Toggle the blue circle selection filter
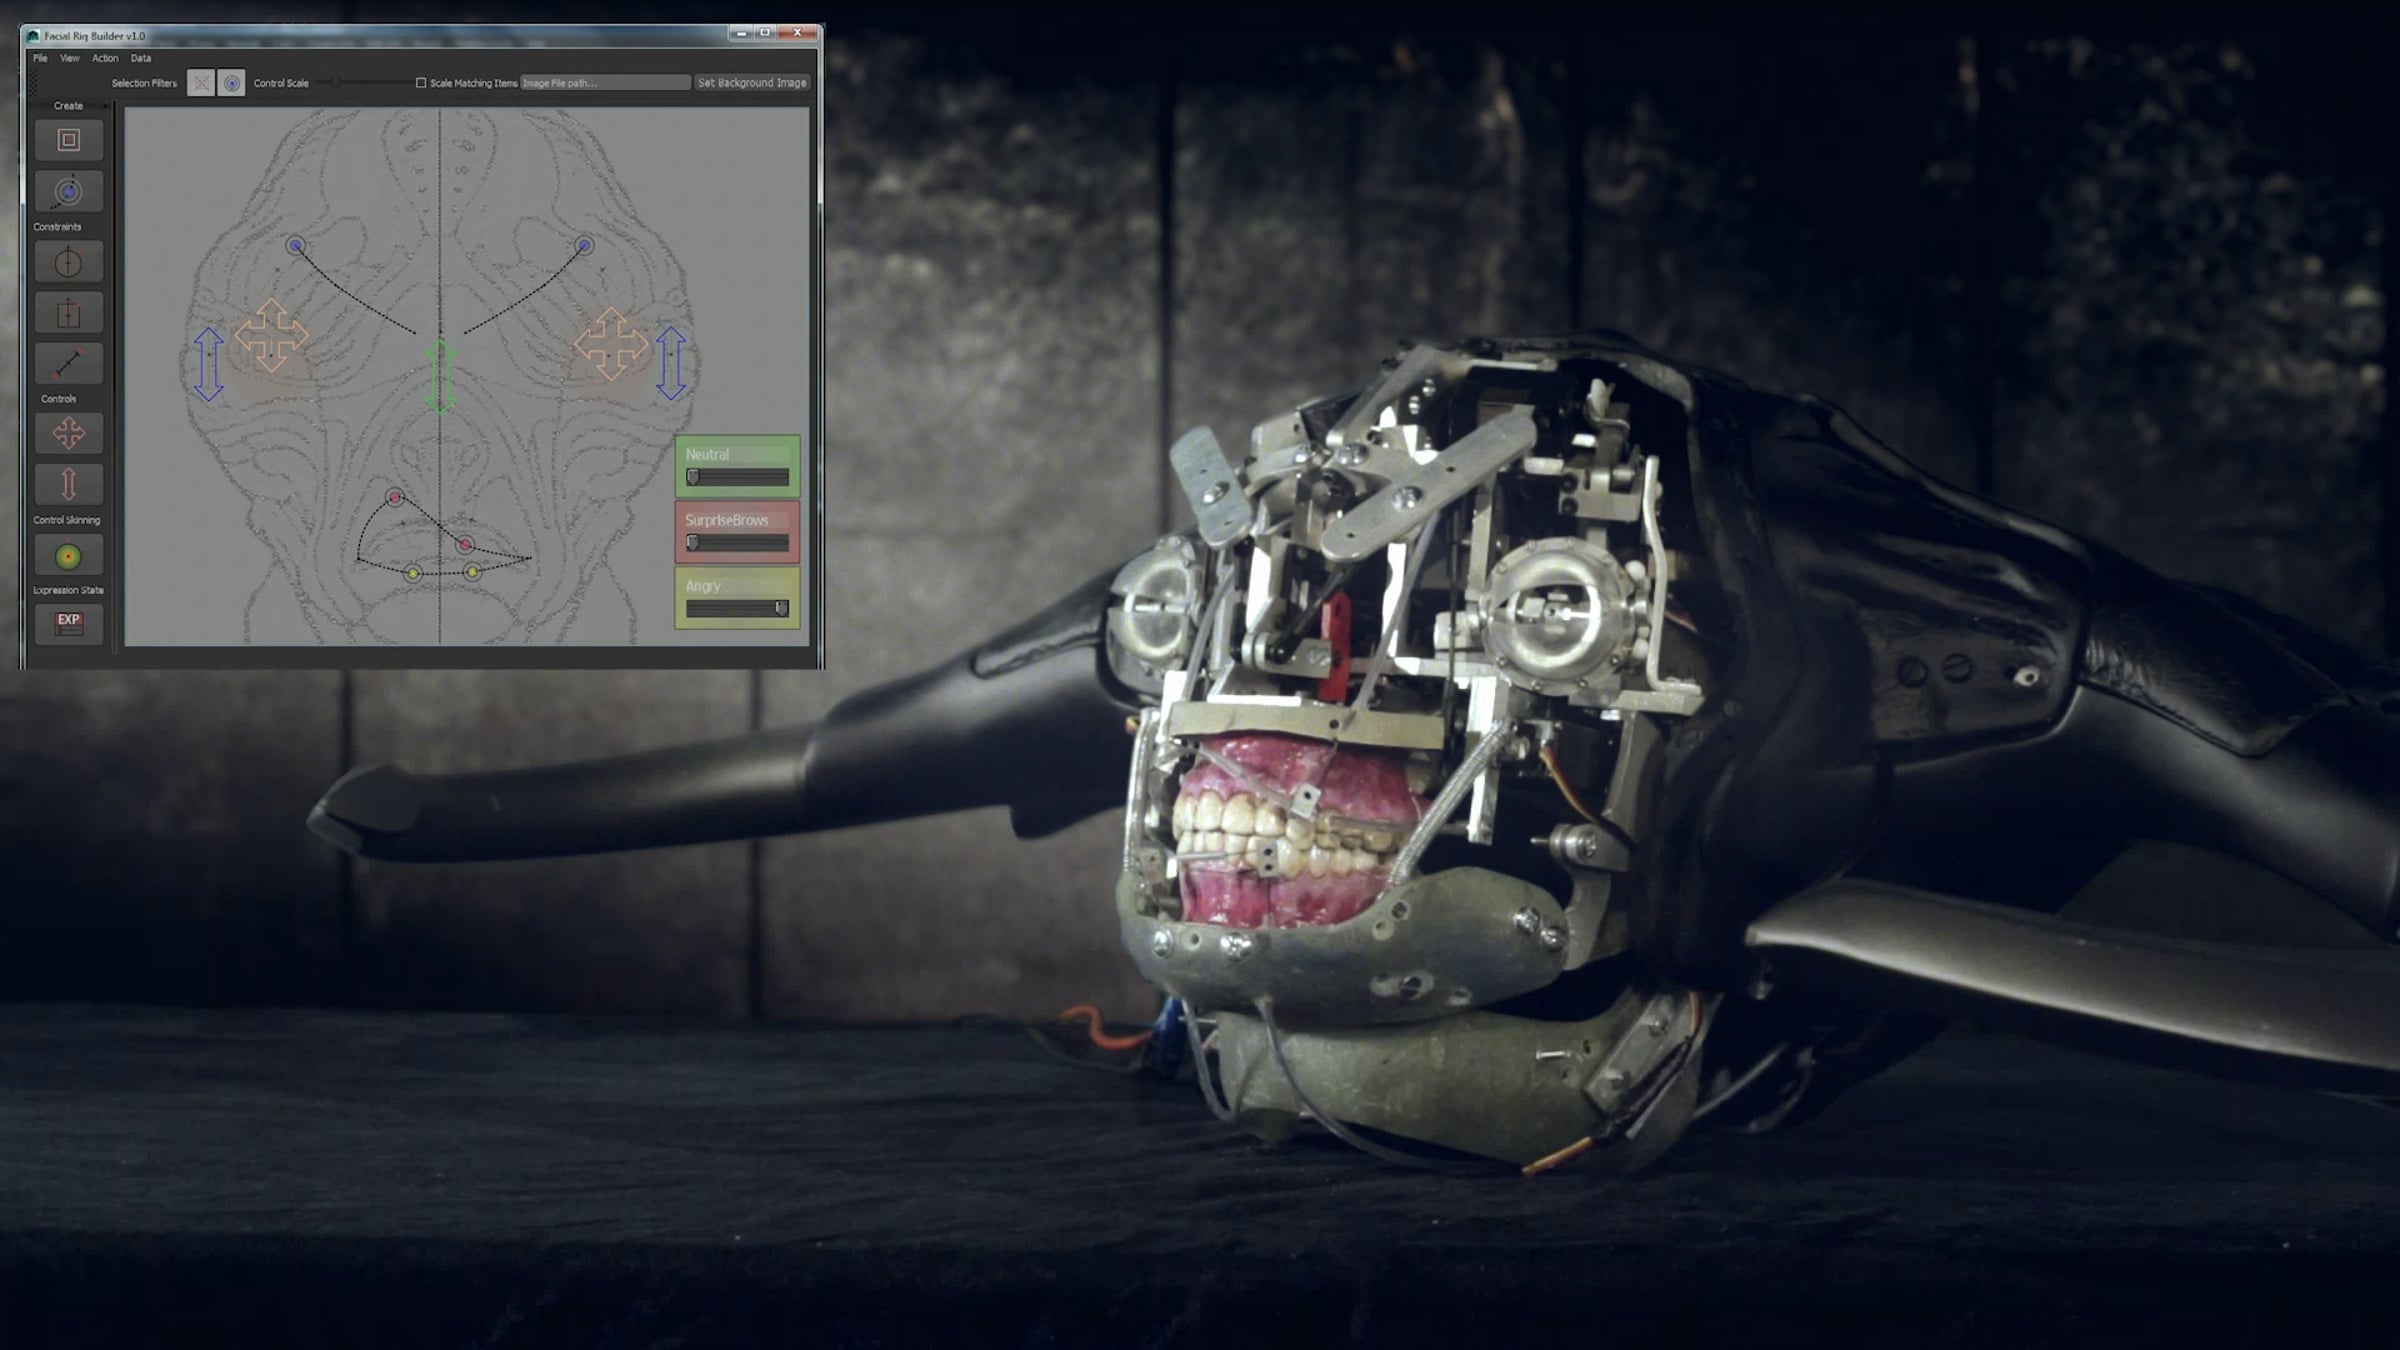The height and width of the screenshot is (1350, 2400). coord(231,83)
